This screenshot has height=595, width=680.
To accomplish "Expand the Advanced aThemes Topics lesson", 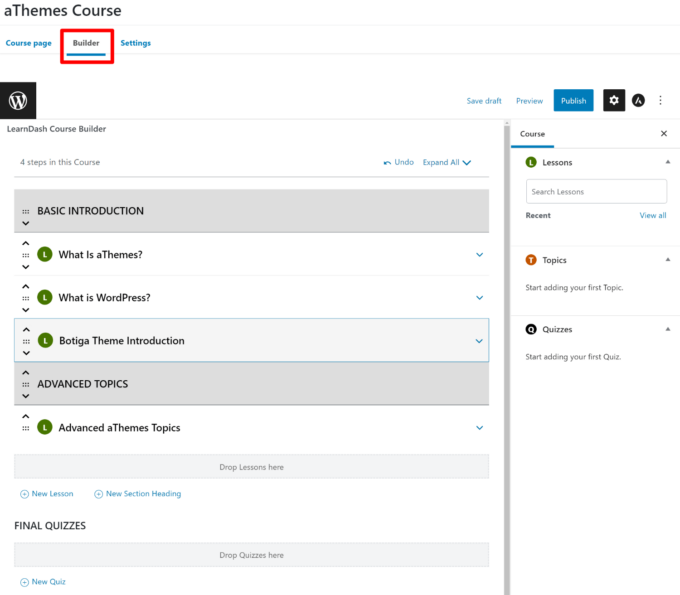I will (x=480, y=428).
